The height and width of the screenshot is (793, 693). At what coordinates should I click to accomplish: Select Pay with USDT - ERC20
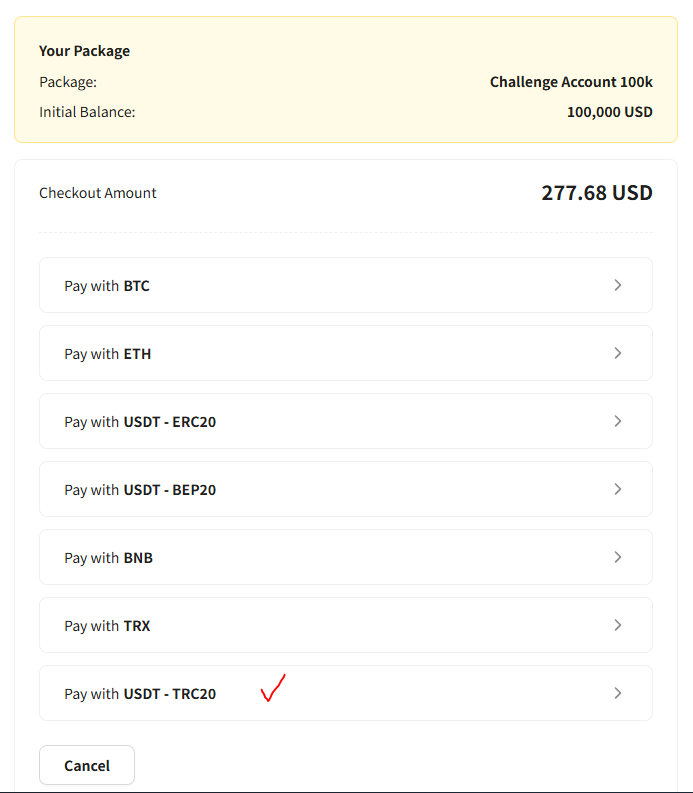pyautogui.click(x=346, y=421)
